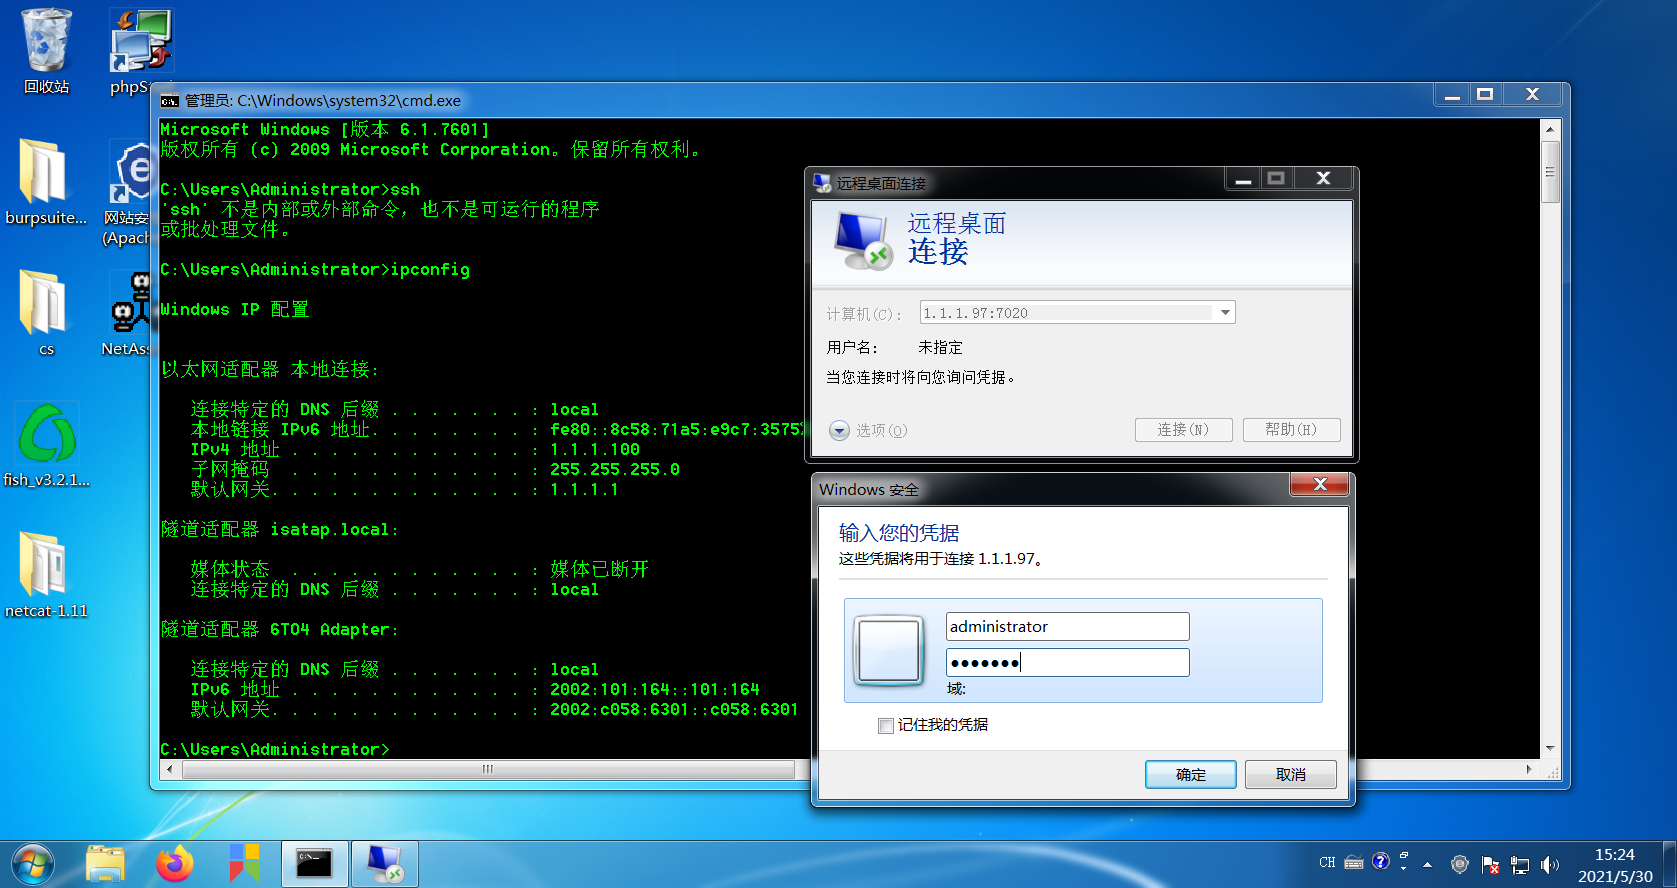The image size is (1677, 888).
Task: Click cmd horizontal scrollbar right arrow
Action: coord(1529,769)
